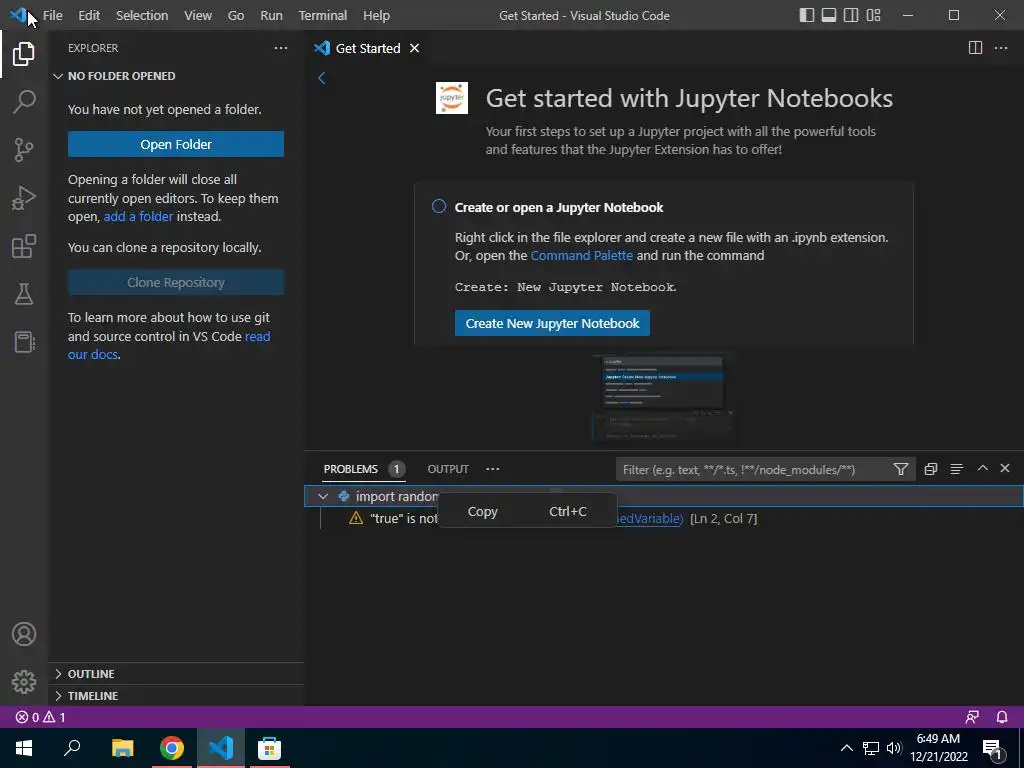Click the errors and warnings status item
Viewport: 1024px width, 768px height.
(40, 717)
